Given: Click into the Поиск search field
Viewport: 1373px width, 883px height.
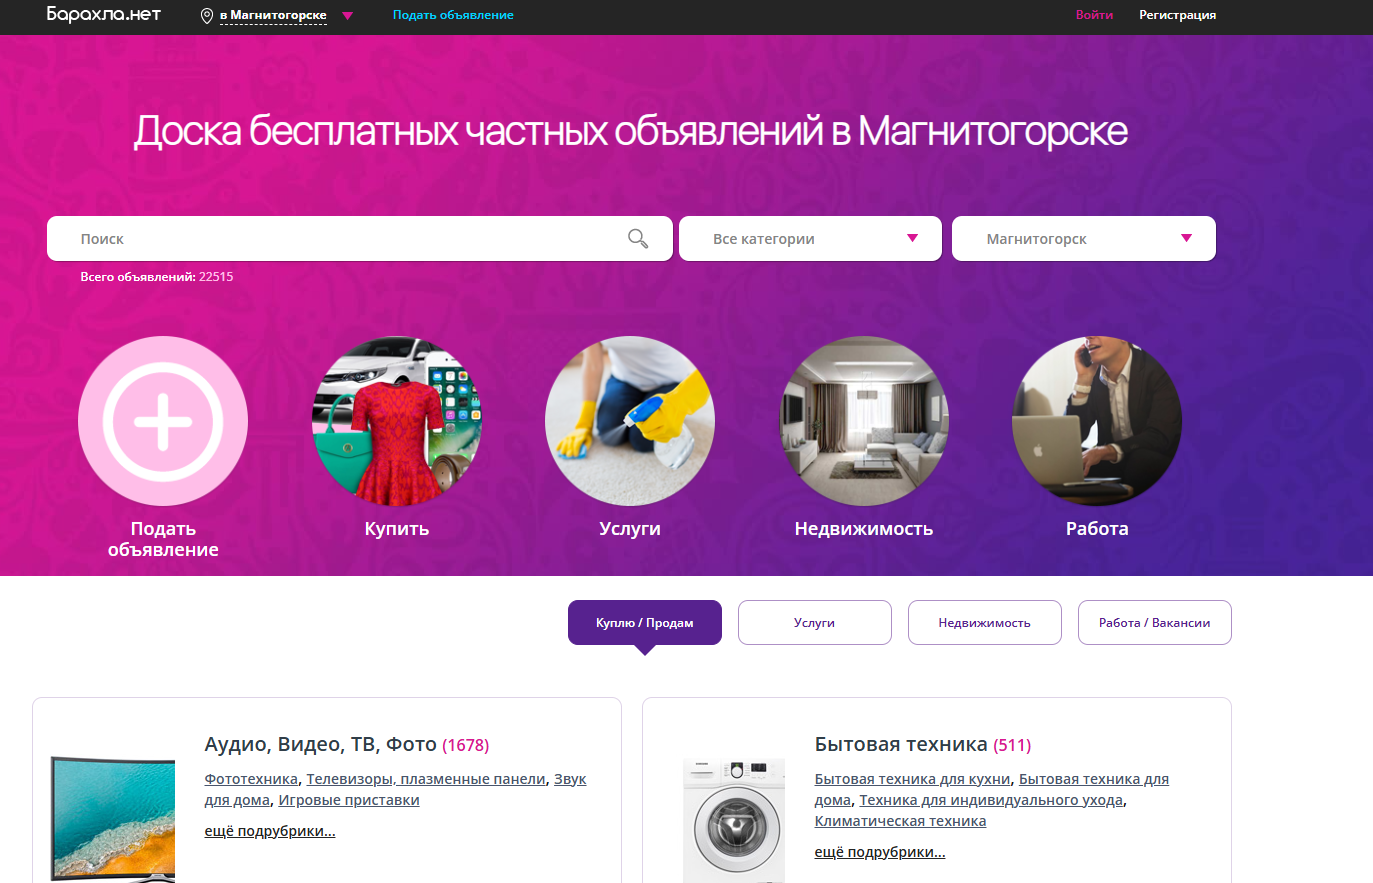Looking at the screenshot, I should (340, 239).
